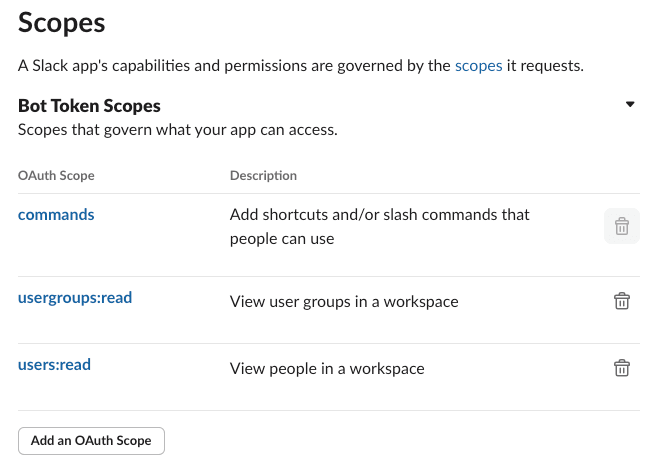Screen dimensions: 660x466
Task: Open the commands scope link
Action: coord(56,215)
